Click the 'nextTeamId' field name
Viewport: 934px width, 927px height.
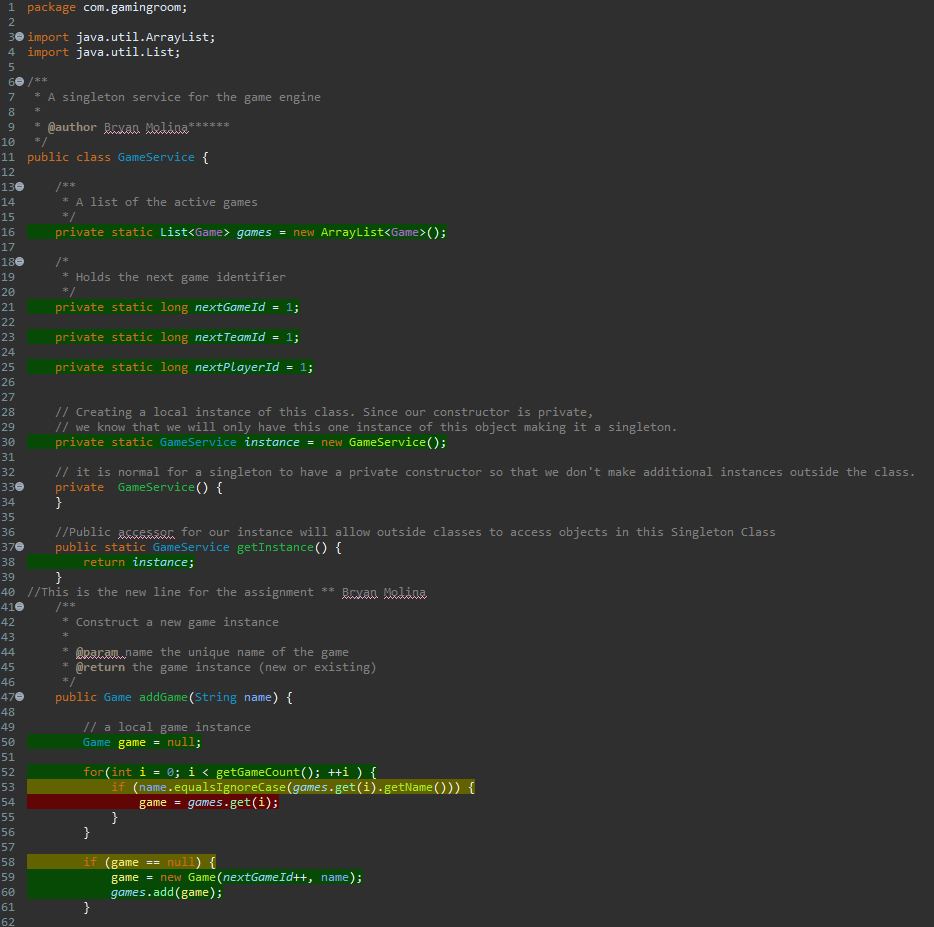tap(230, 337)
